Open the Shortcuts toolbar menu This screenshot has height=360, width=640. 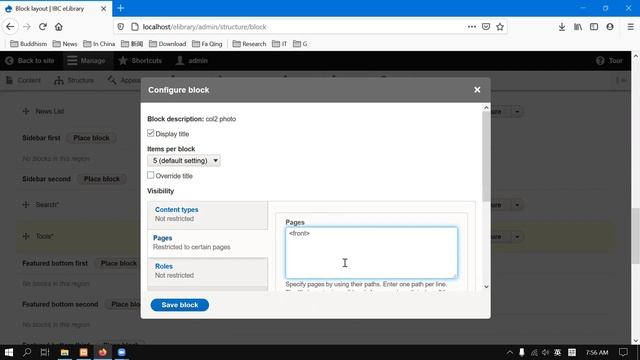pos(140,61)
